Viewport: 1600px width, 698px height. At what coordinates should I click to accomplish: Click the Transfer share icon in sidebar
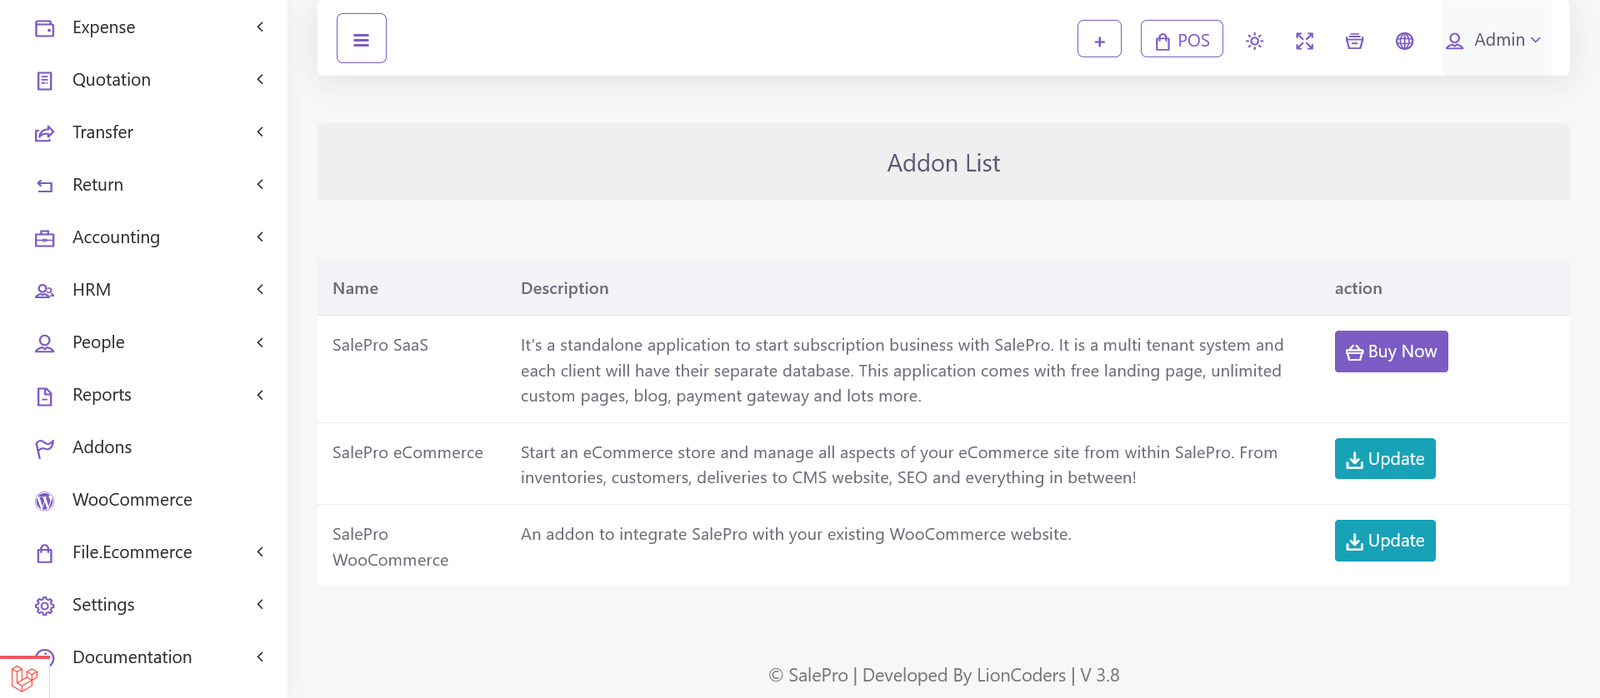click(x=45, y=133)
